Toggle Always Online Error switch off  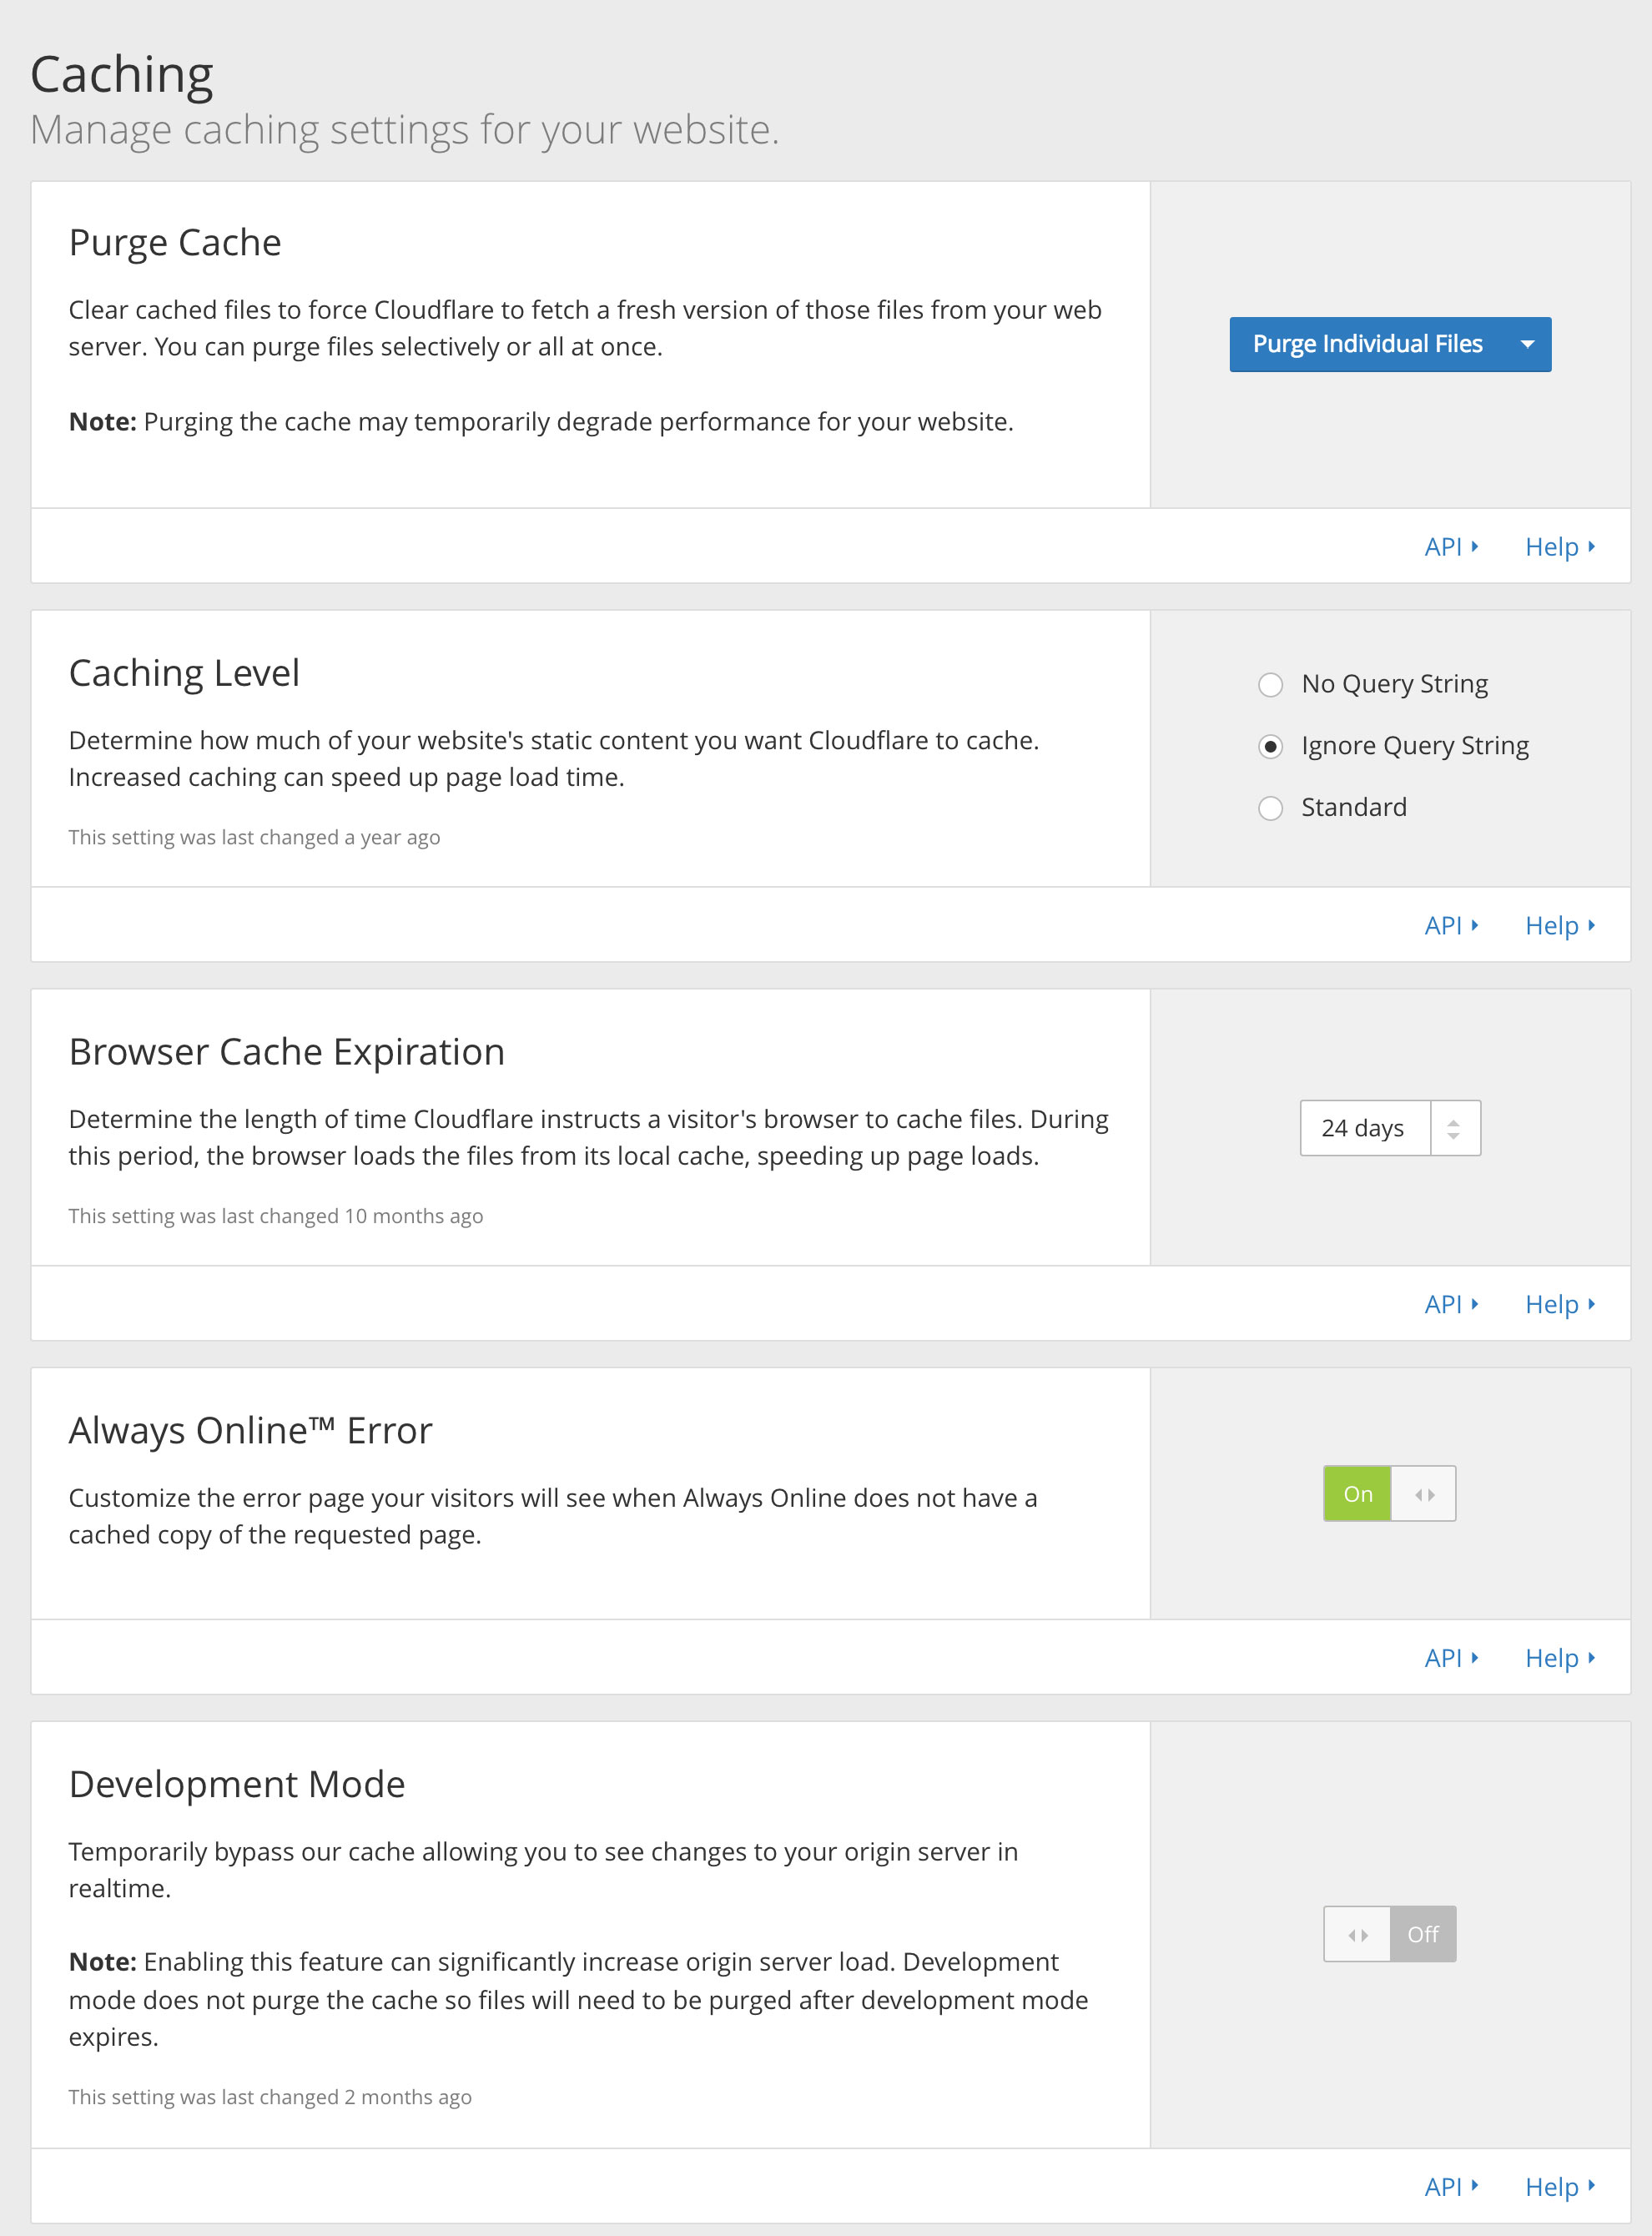pos(1389,1494)
